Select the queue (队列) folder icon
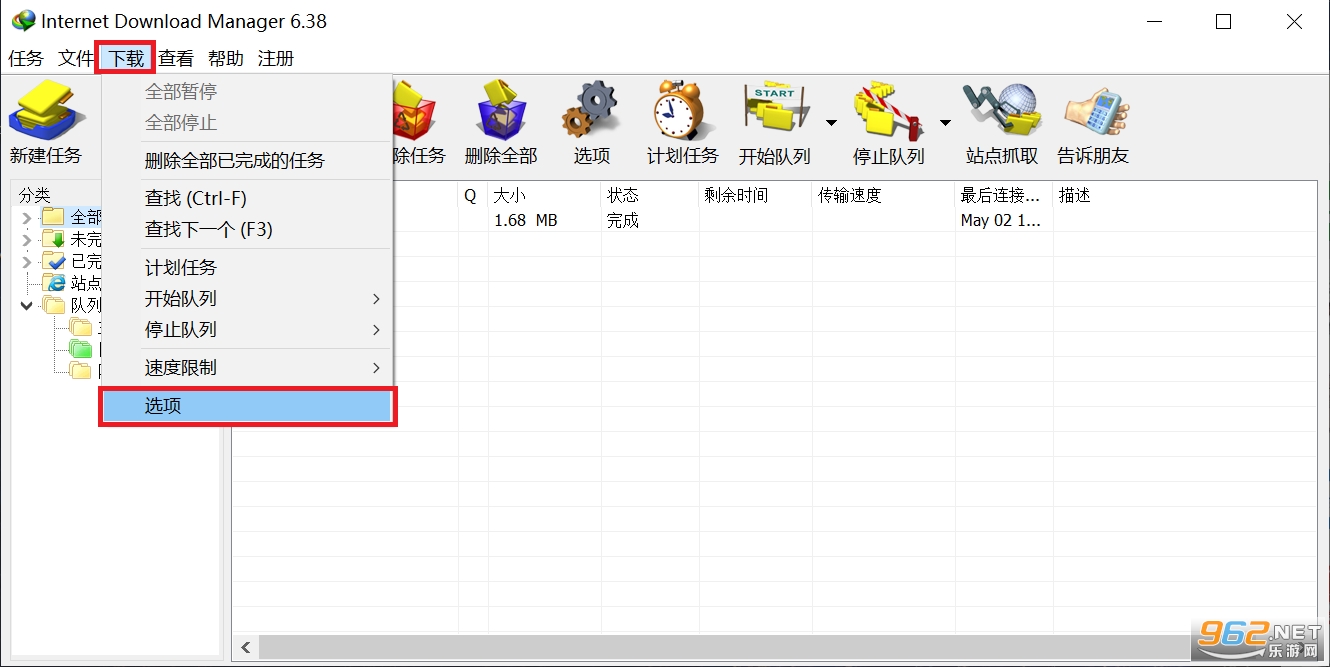This screenshot has width=1330, height=667. (x=53, y=306)
